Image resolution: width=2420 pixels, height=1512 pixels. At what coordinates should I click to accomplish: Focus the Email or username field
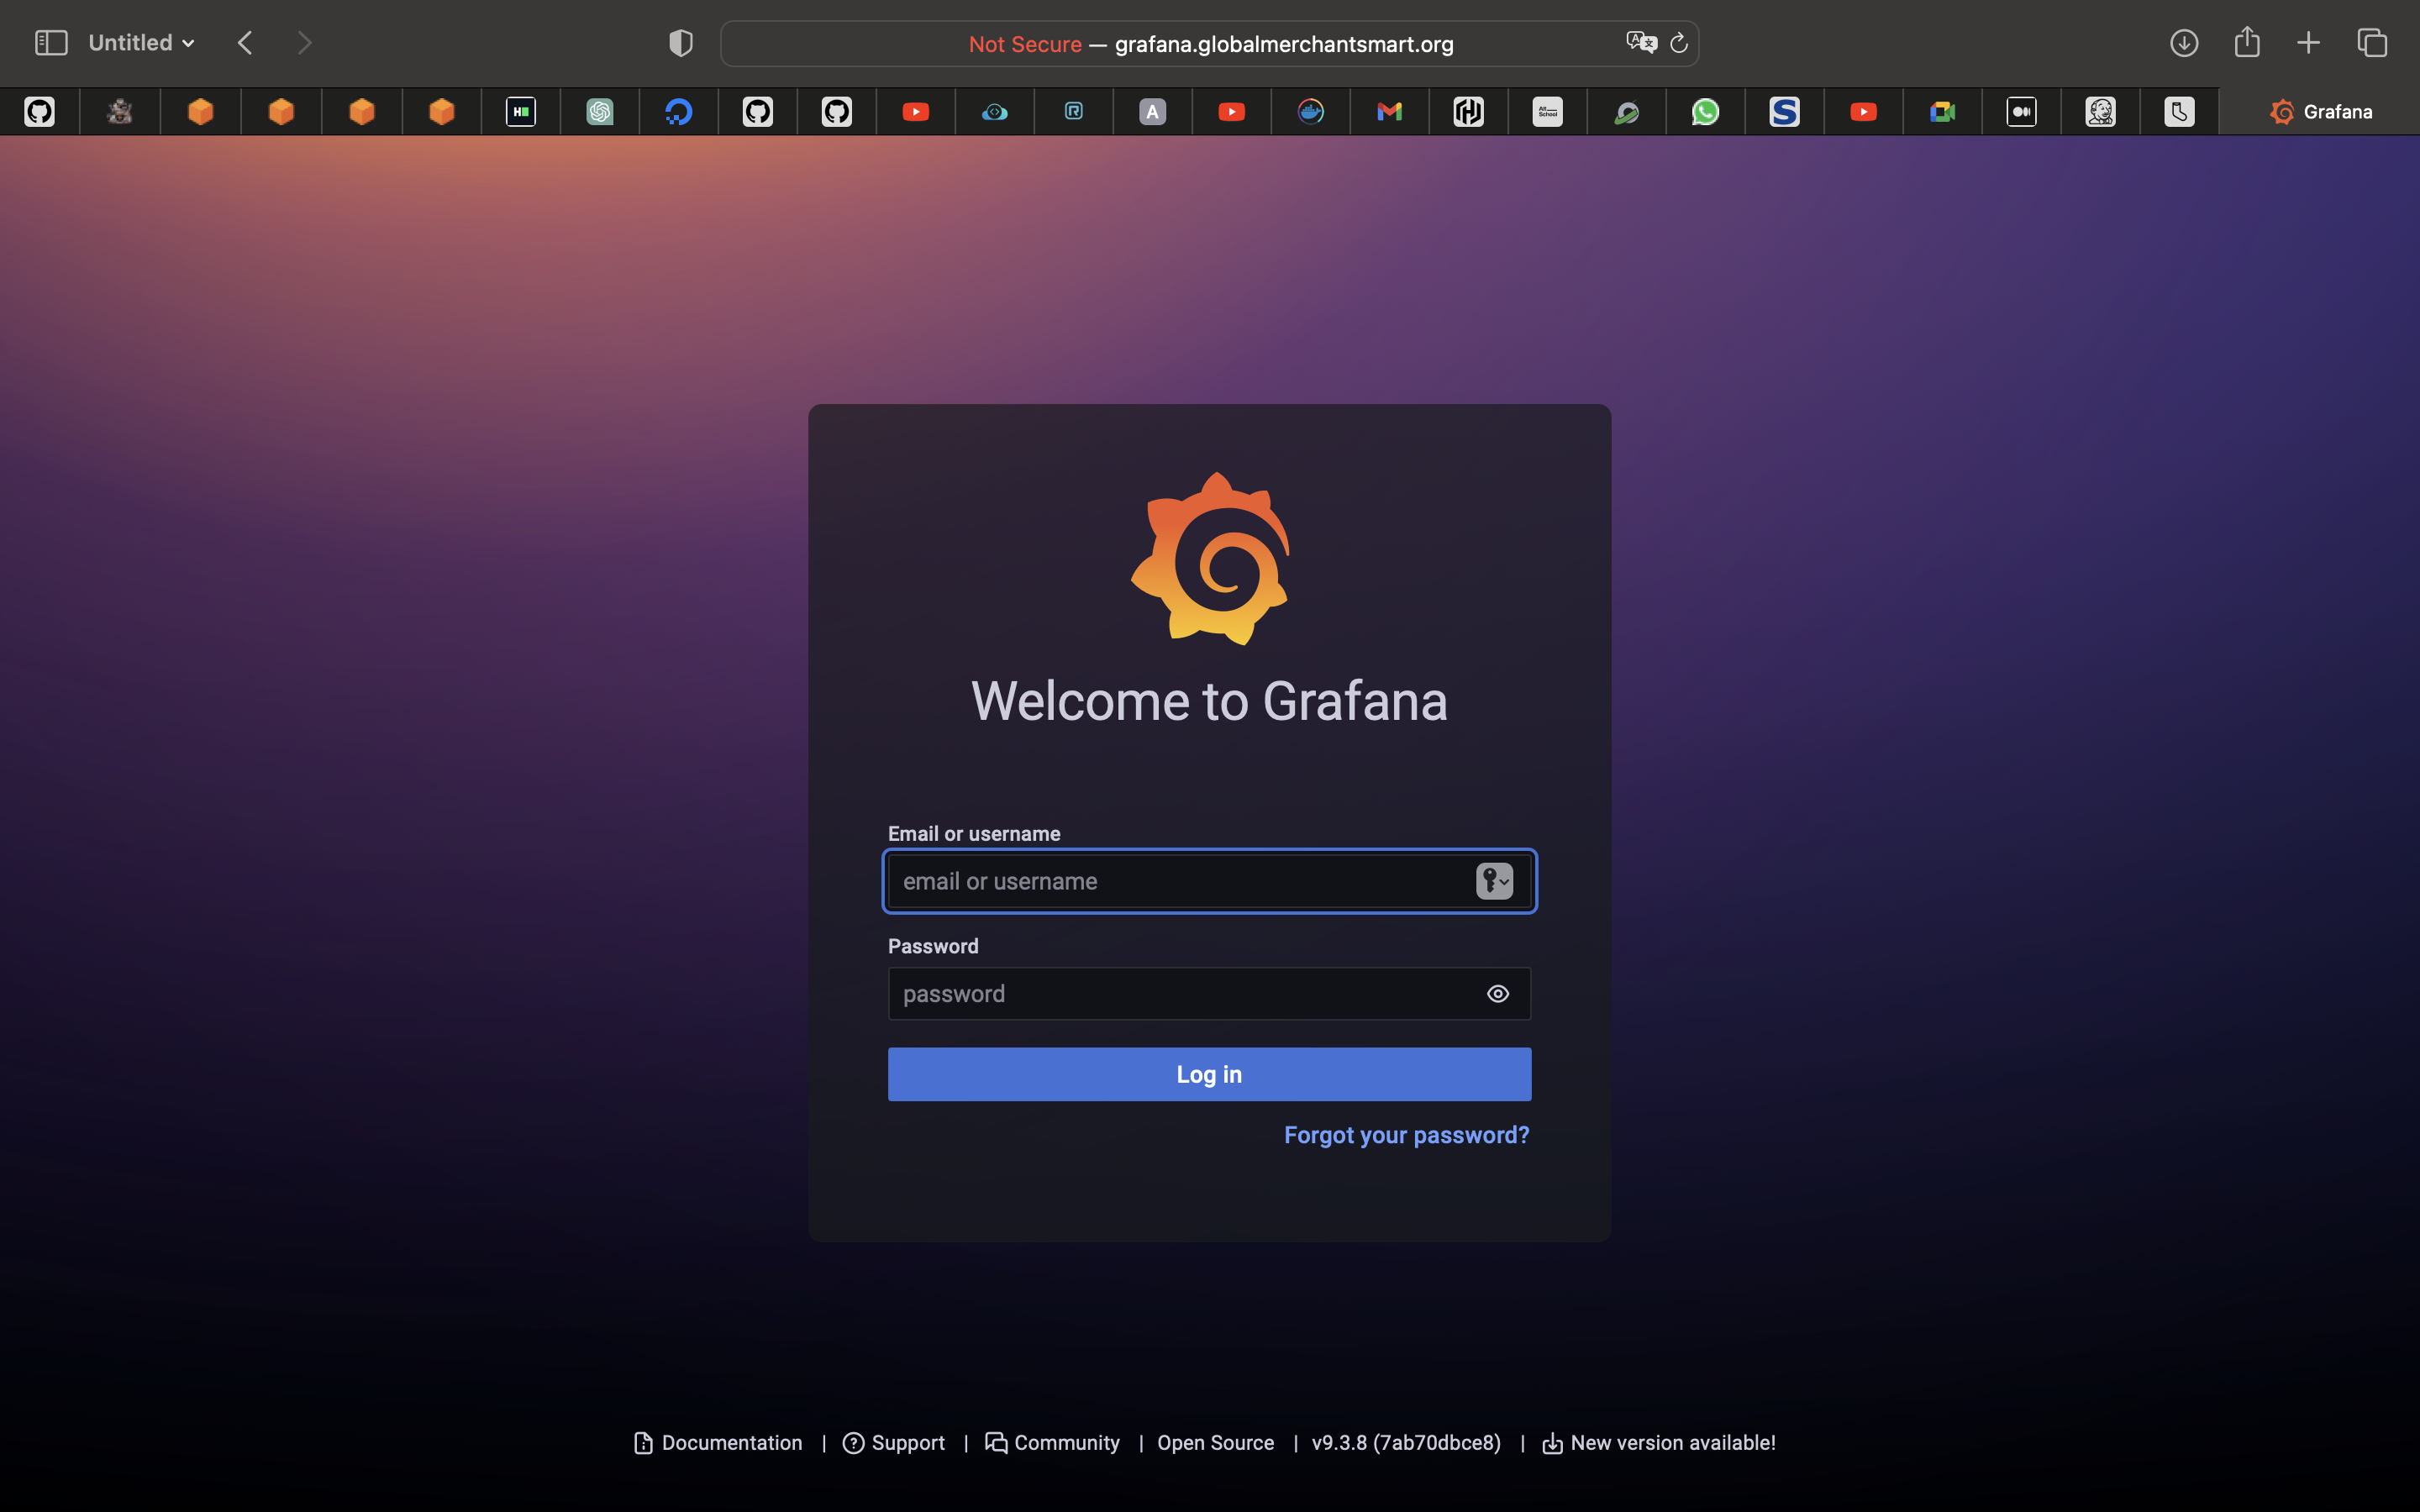(x=1209, y=881)
